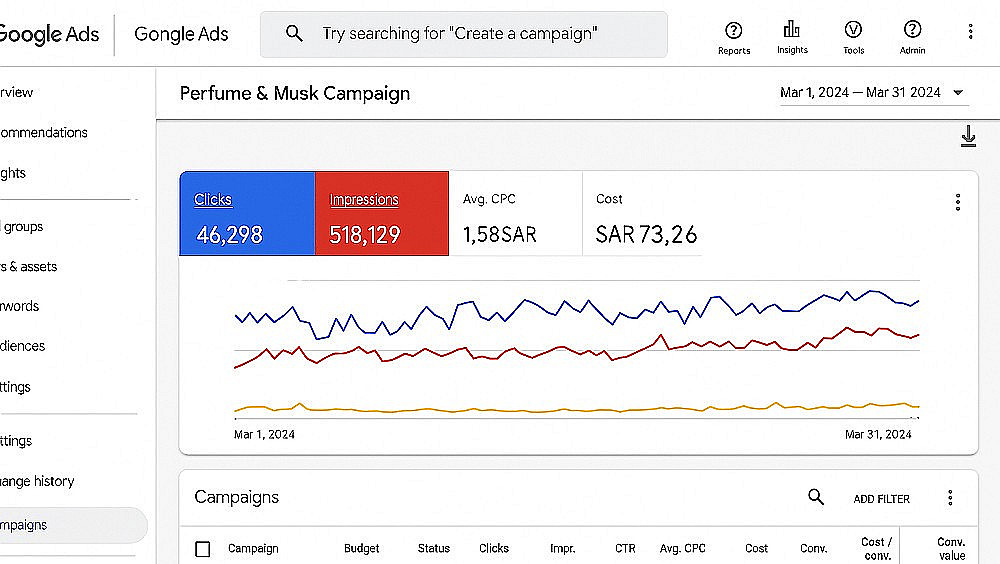
Task: Search the Campaigns table via magnifier icon
Action: [816, 497]
